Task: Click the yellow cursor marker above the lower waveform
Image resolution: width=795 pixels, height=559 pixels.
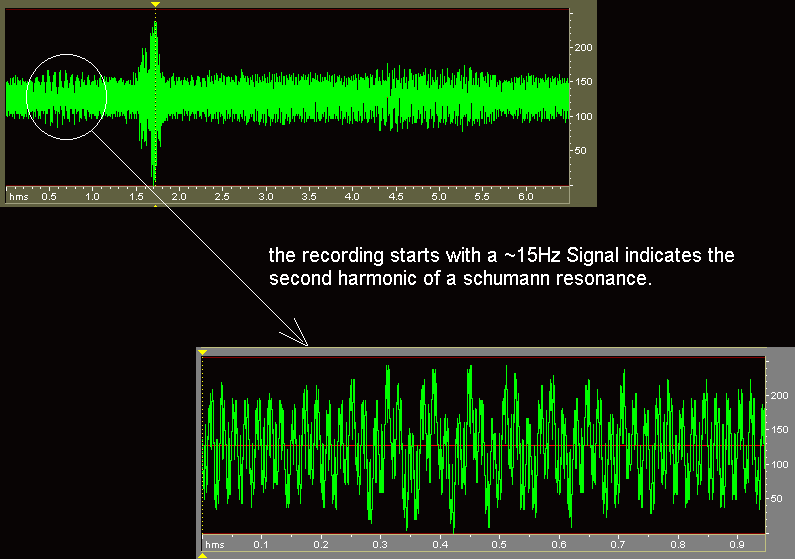Action: click(202, 352)
